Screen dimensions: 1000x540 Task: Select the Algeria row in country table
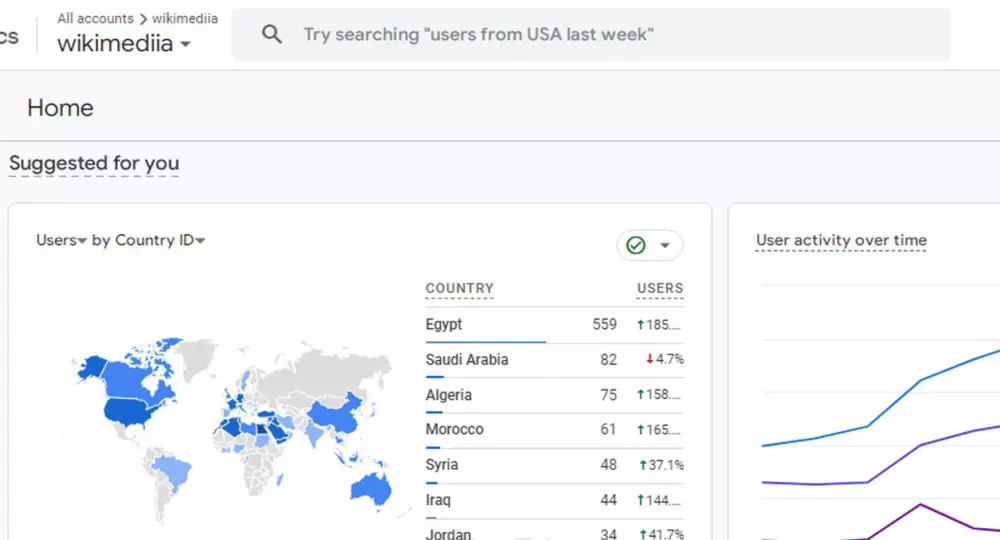click(448, 394)
